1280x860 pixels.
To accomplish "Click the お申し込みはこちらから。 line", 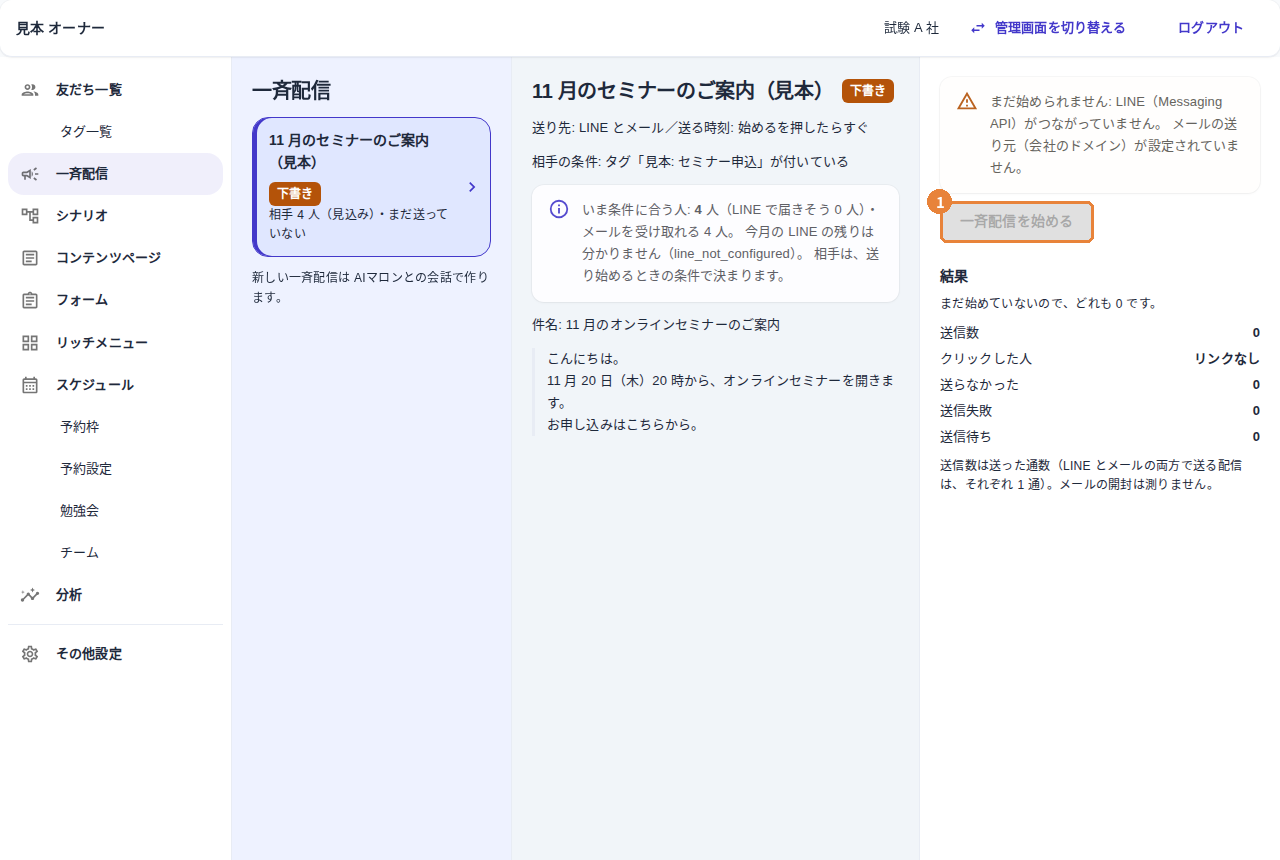I will point(623,425).
